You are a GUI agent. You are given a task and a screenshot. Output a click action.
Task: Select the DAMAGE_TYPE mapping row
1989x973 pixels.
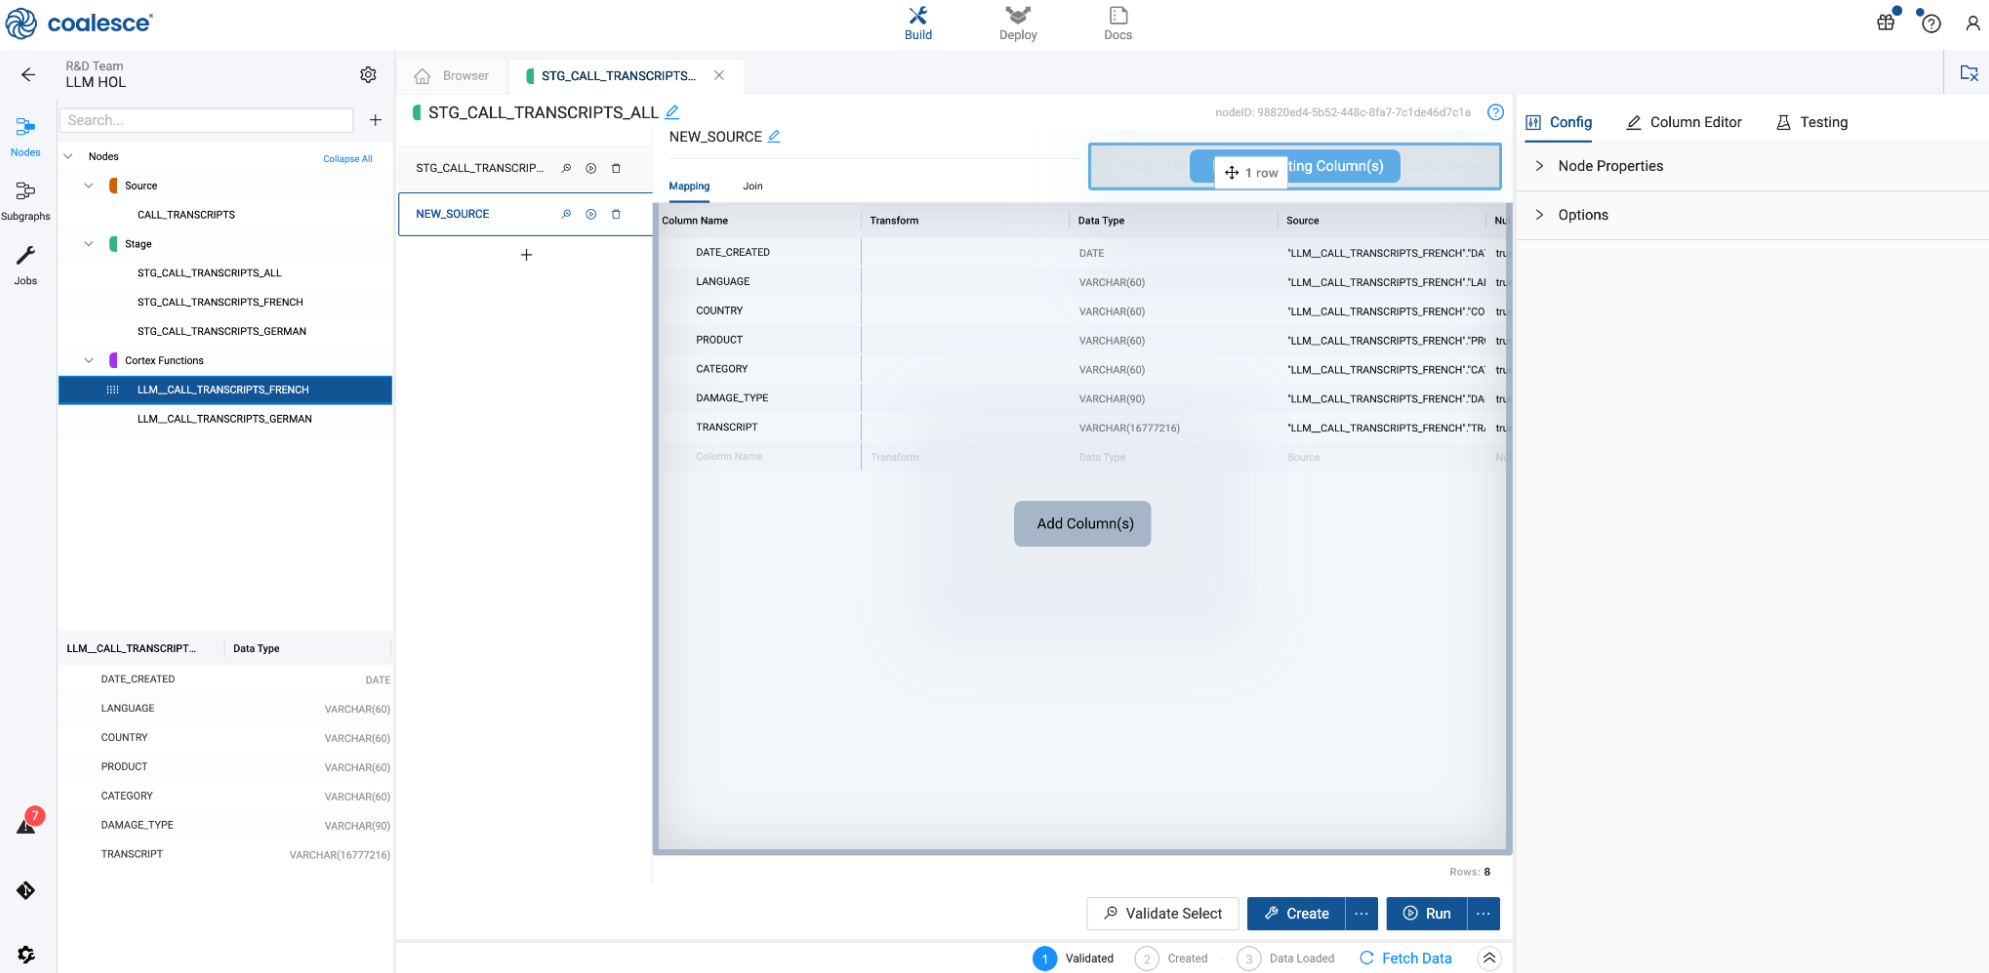pos(1082,398)
